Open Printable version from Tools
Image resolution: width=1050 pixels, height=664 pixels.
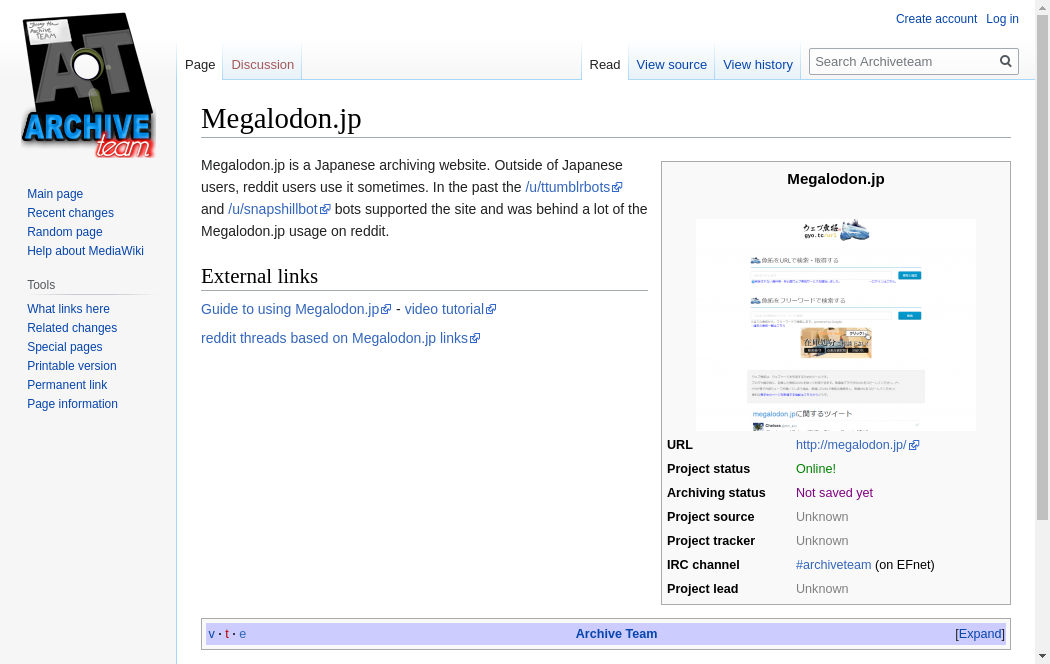click(x=71, y=366)
